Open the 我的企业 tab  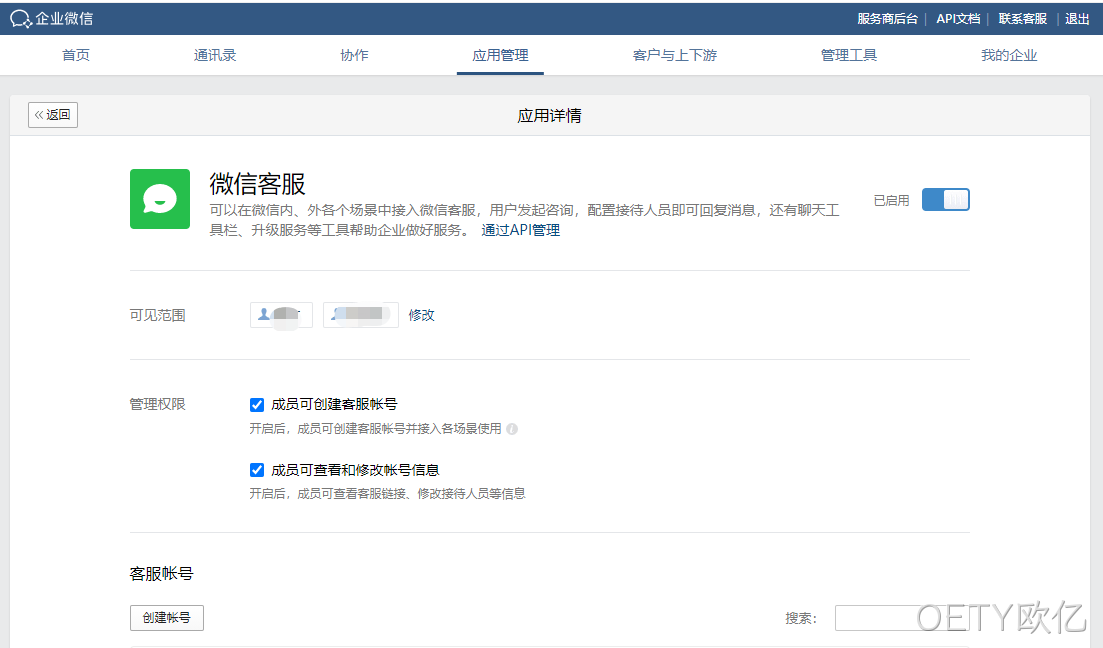[x=1009, y=55]
